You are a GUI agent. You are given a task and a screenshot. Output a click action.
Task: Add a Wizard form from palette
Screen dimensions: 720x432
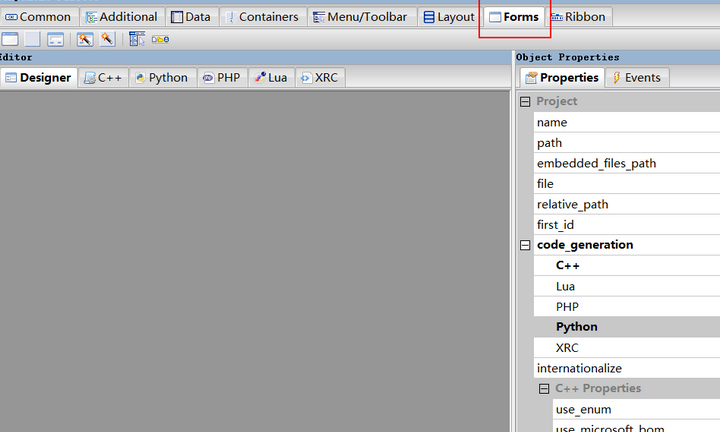pos(85,39)
